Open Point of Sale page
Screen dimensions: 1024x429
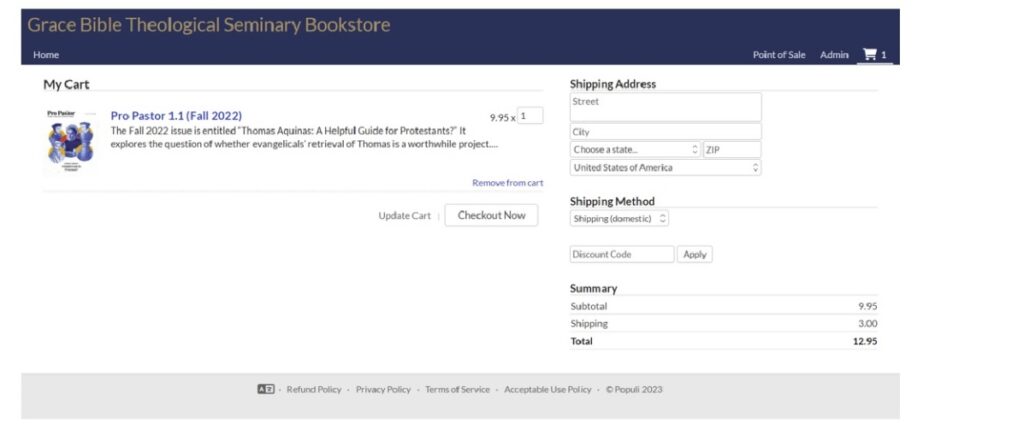point(778,55)
